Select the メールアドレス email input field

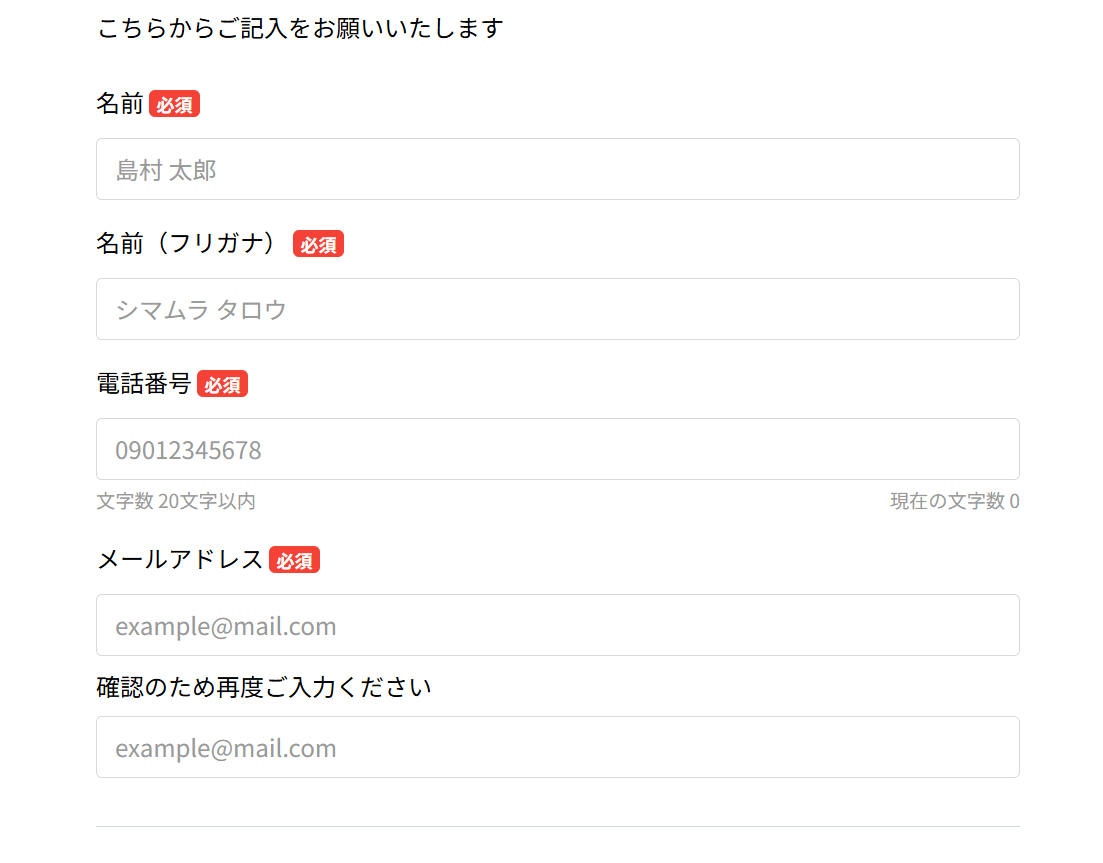pos(557,625)
